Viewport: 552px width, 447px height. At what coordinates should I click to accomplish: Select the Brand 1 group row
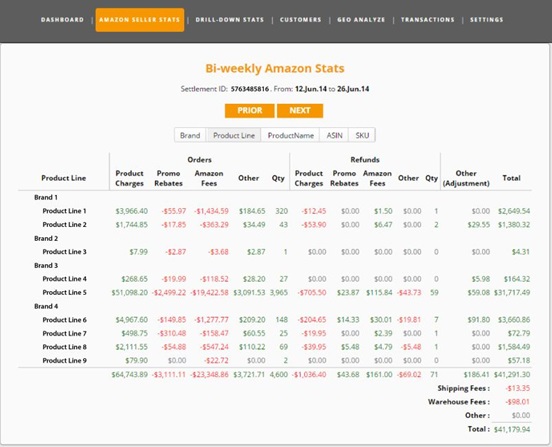click(x=46, y=197)
